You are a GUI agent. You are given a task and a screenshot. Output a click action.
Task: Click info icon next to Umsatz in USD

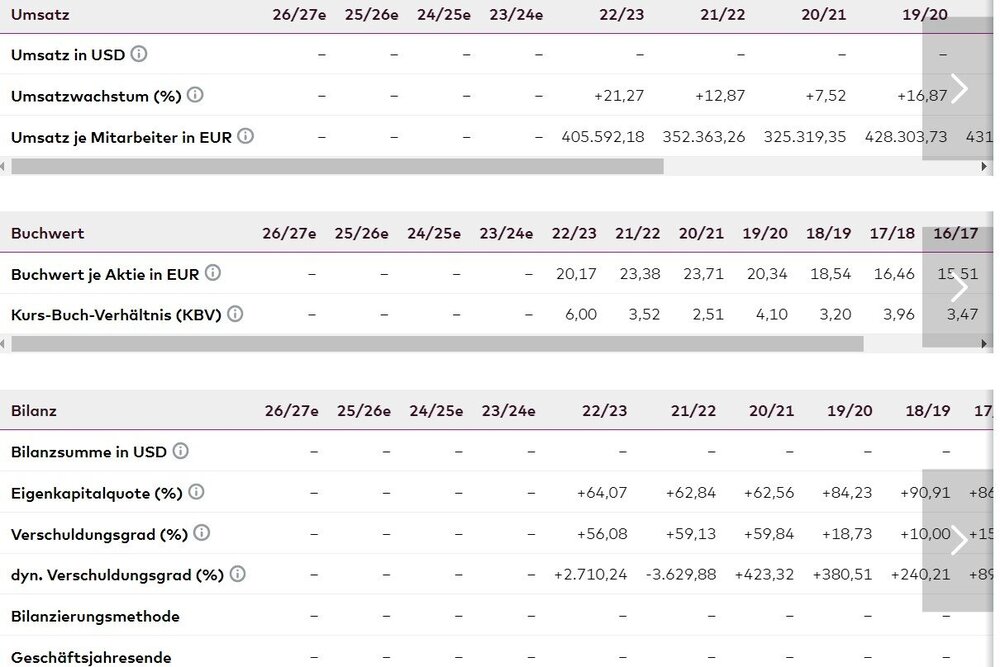(x=139, y=54)
